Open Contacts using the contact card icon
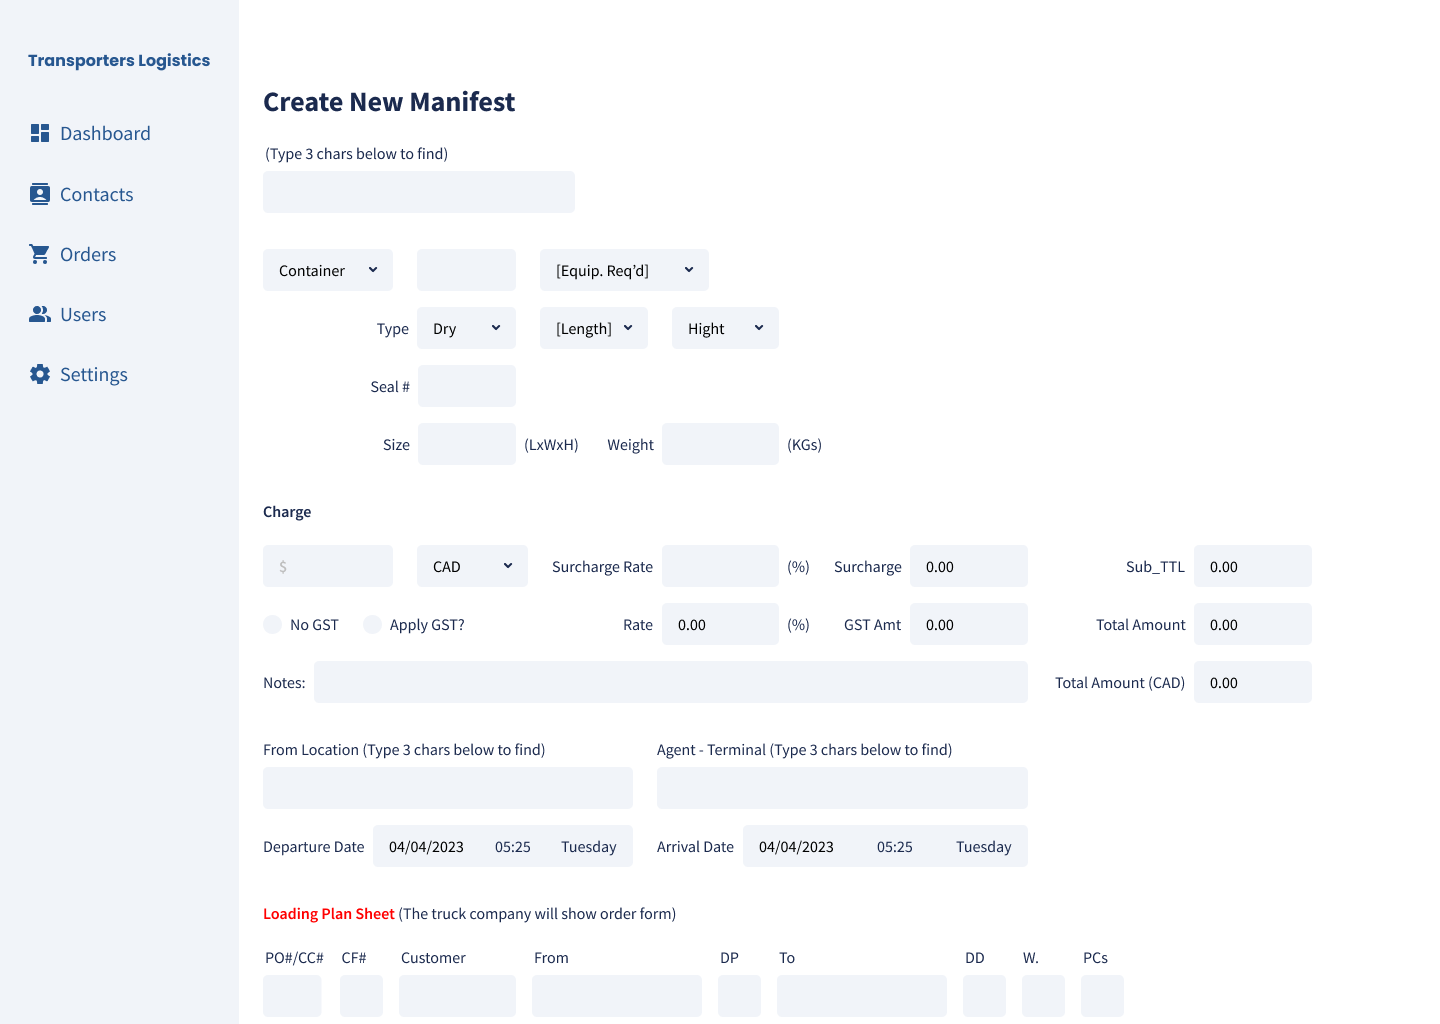This screenshot has width=1440, height=1024. [x=40, y=193]
